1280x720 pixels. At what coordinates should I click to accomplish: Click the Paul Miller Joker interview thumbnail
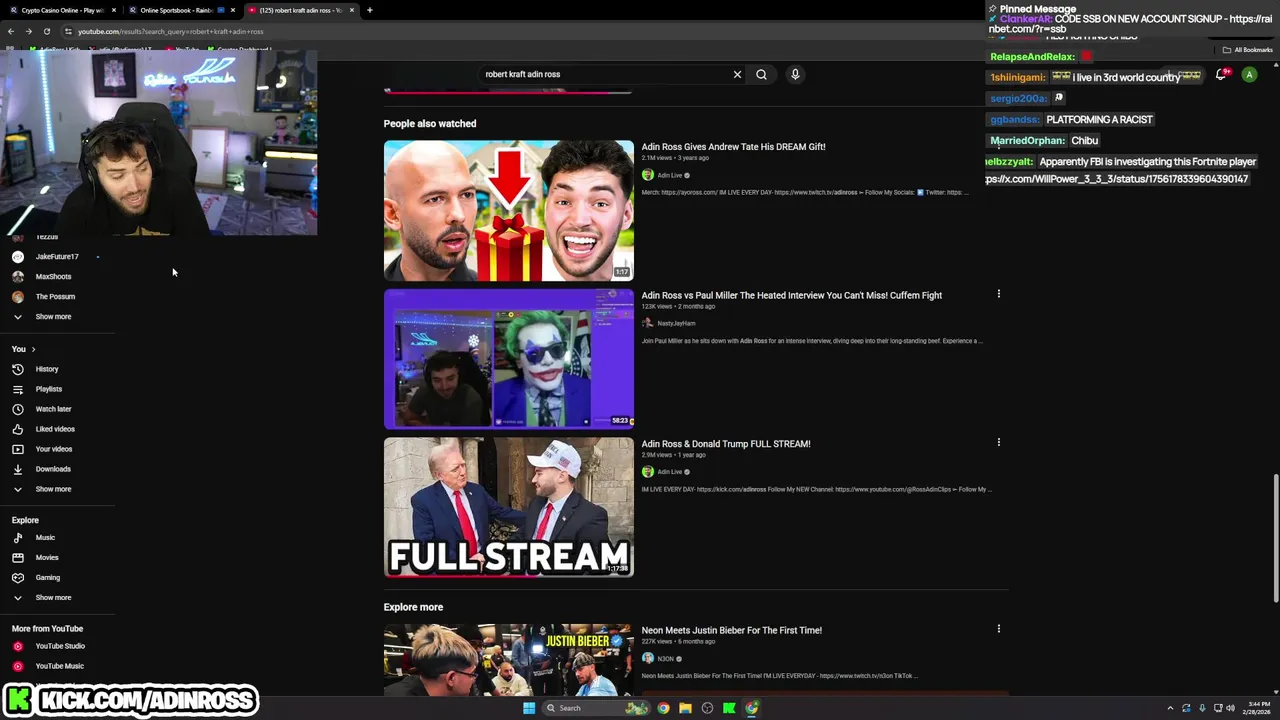pyautogui.click(x=509, y=359)
